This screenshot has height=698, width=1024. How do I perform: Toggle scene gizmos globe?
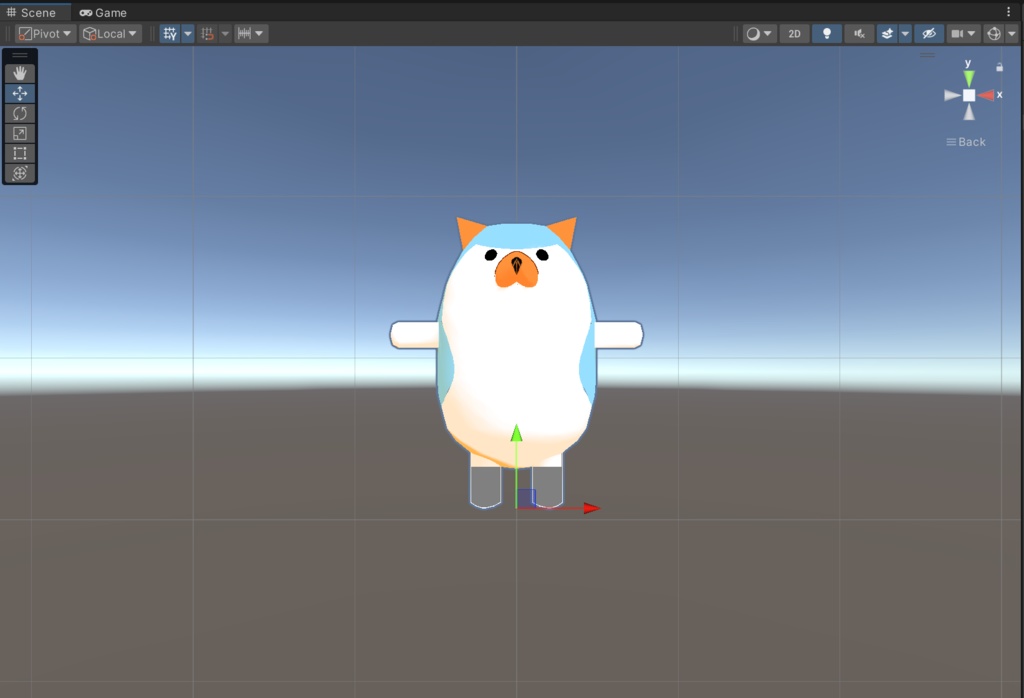(x=994, y=33)
